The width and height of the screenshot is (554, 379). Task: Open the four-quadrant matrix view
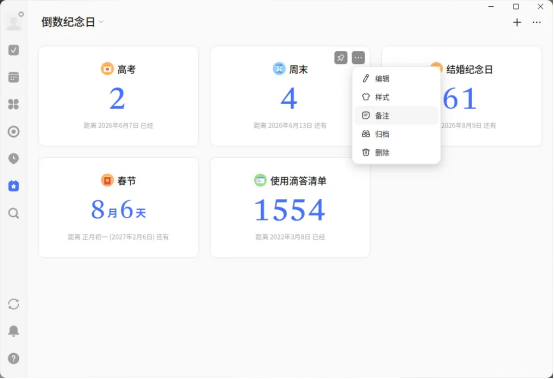14,104
